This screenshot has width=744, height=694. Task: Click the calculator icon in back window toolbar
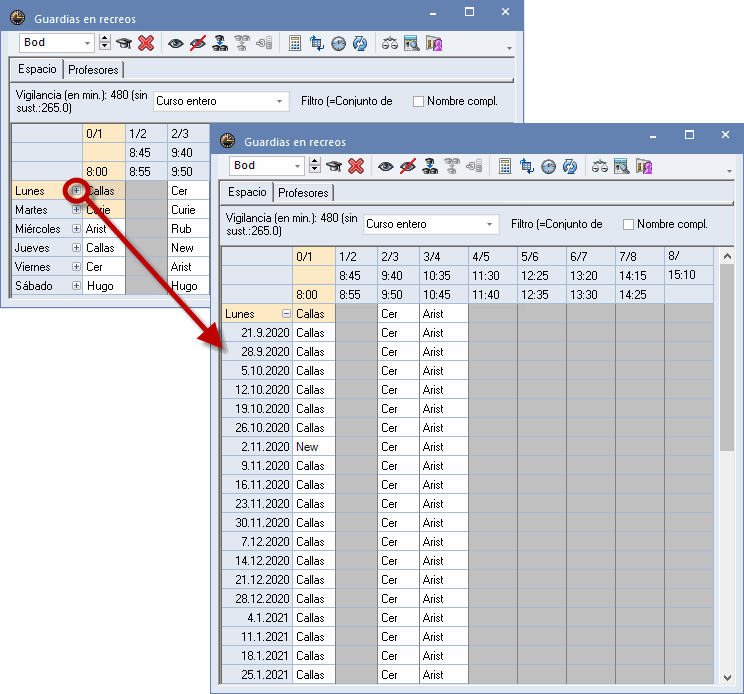(x=295, y=44)
